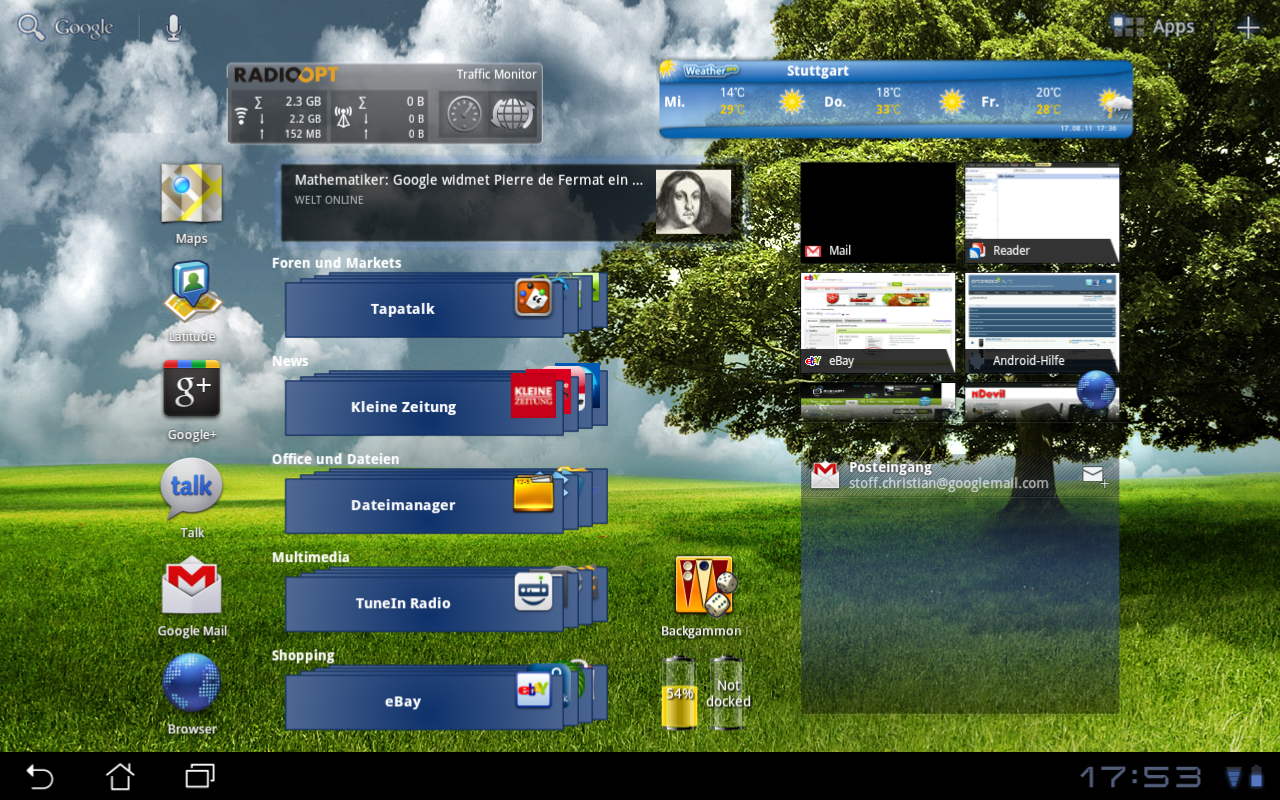
Task: Tap the Posteingang Gmail widget header
Action: point(960,475)
